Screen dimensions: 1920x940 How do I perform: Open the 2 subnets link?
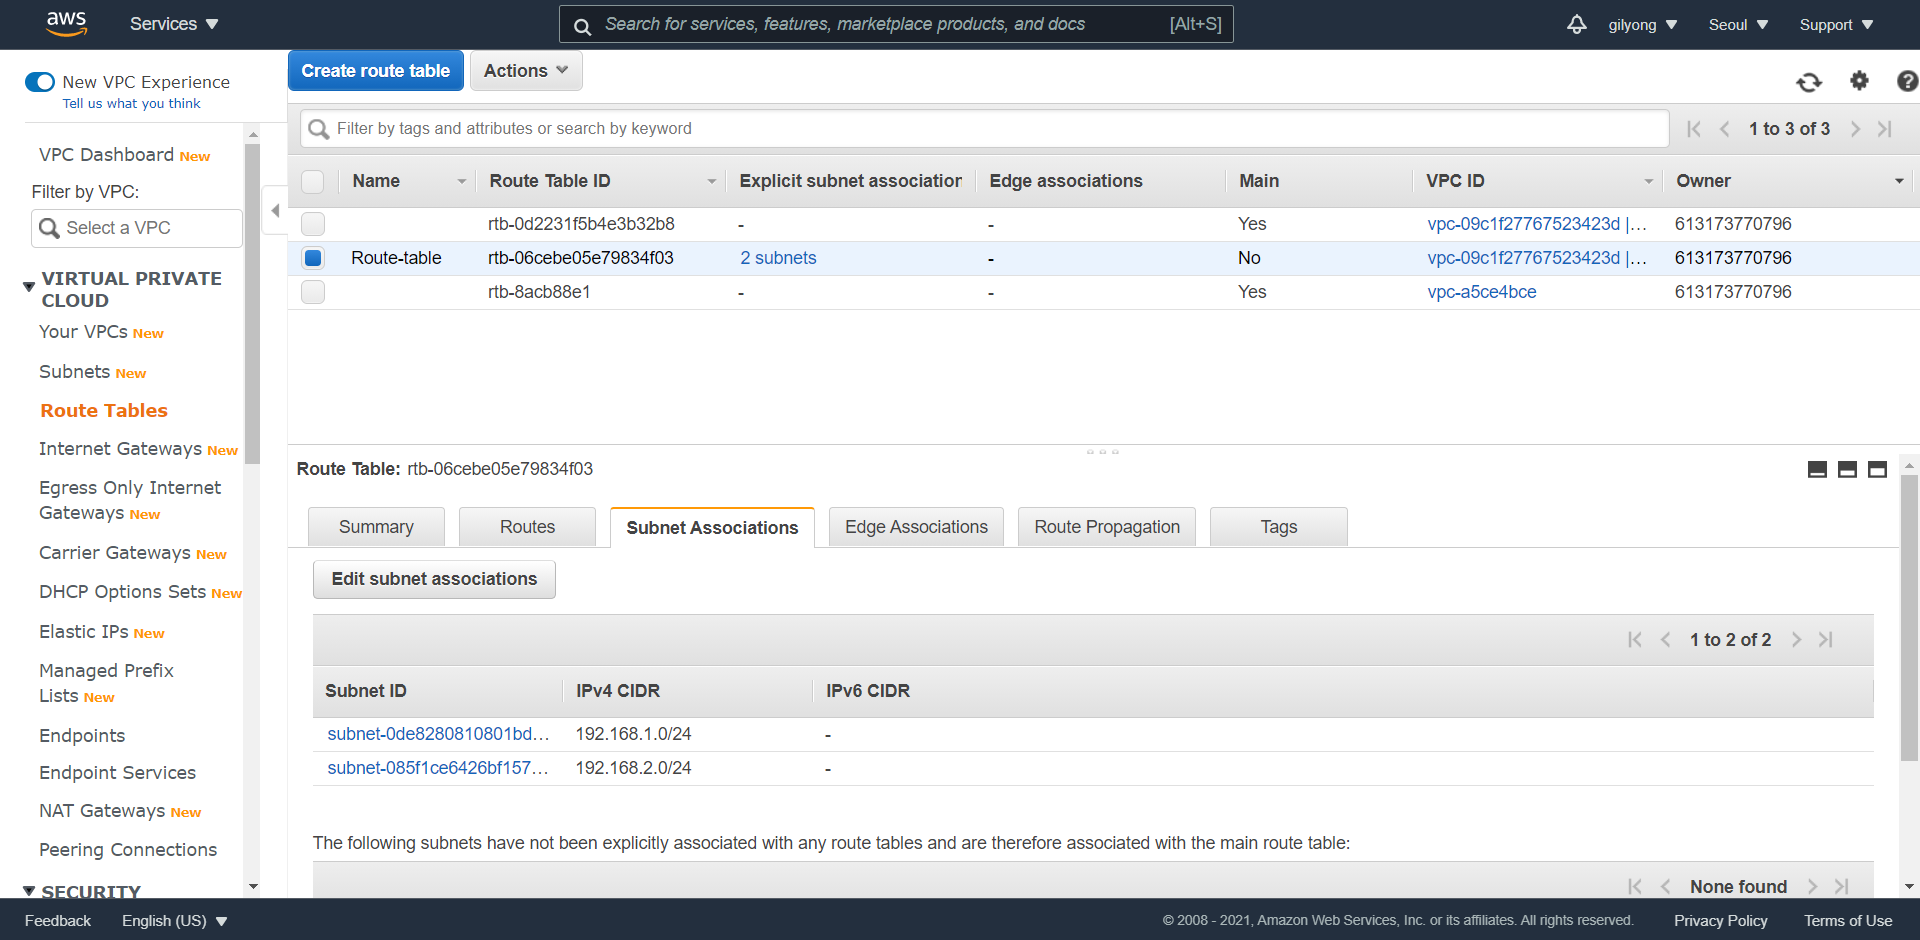point(778,258)
